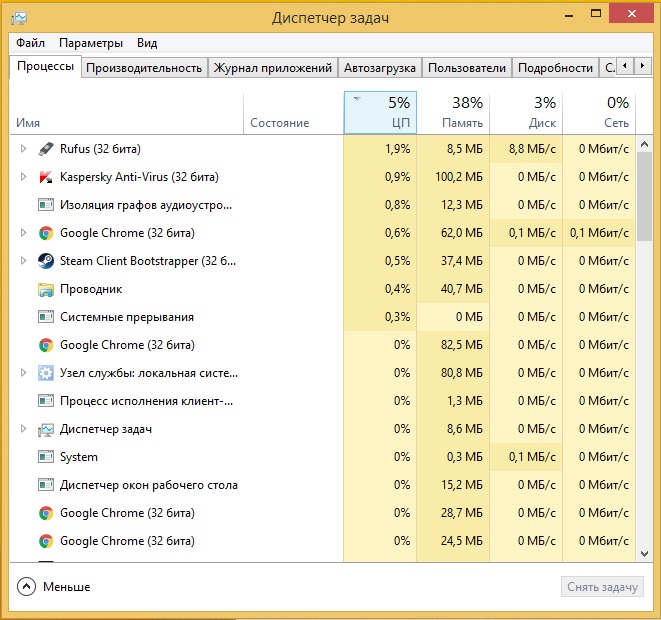Sort by the Память column header
This screenshot has width=661, height=620.
(453, 113)
